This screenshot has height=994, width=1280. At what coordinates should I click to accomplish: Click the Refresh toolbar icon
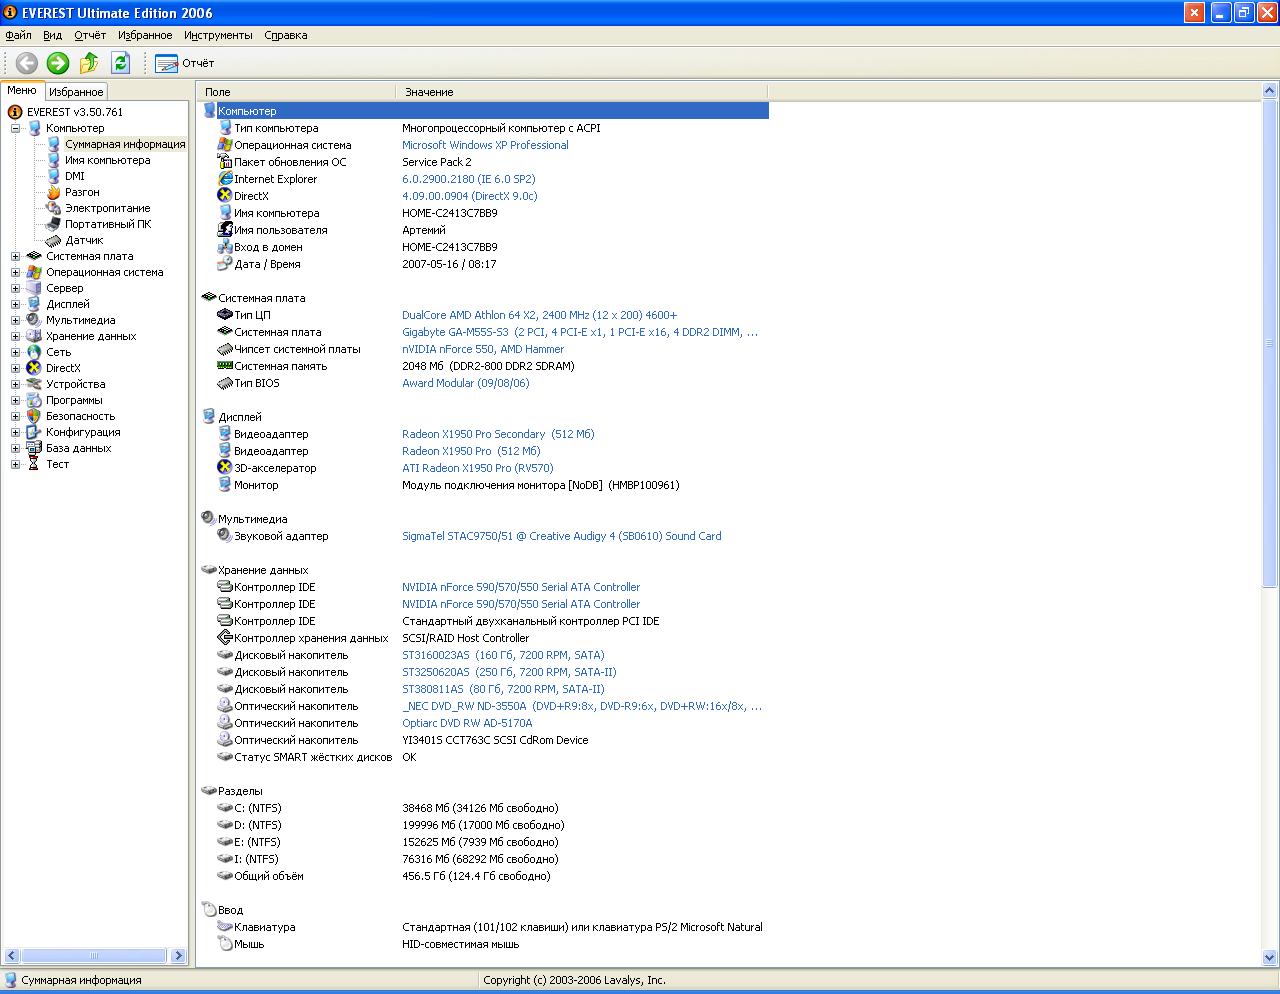click(120, 63)
